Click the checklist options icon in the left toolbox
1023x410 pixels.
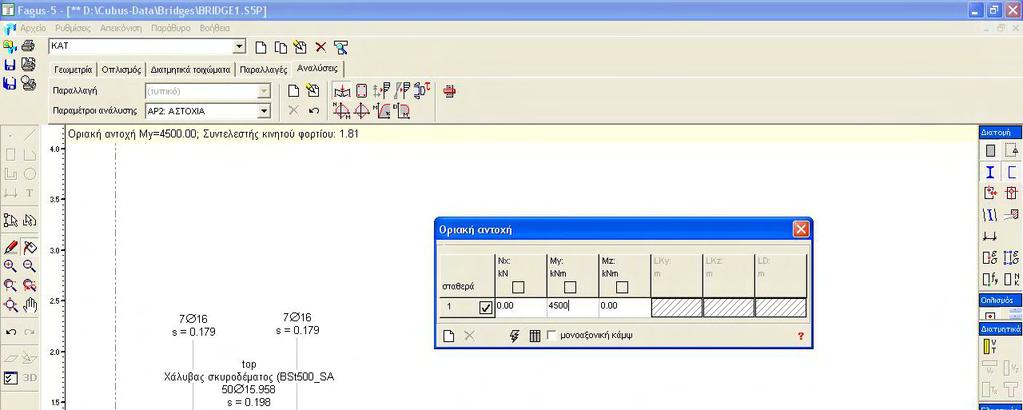point(10,377)
